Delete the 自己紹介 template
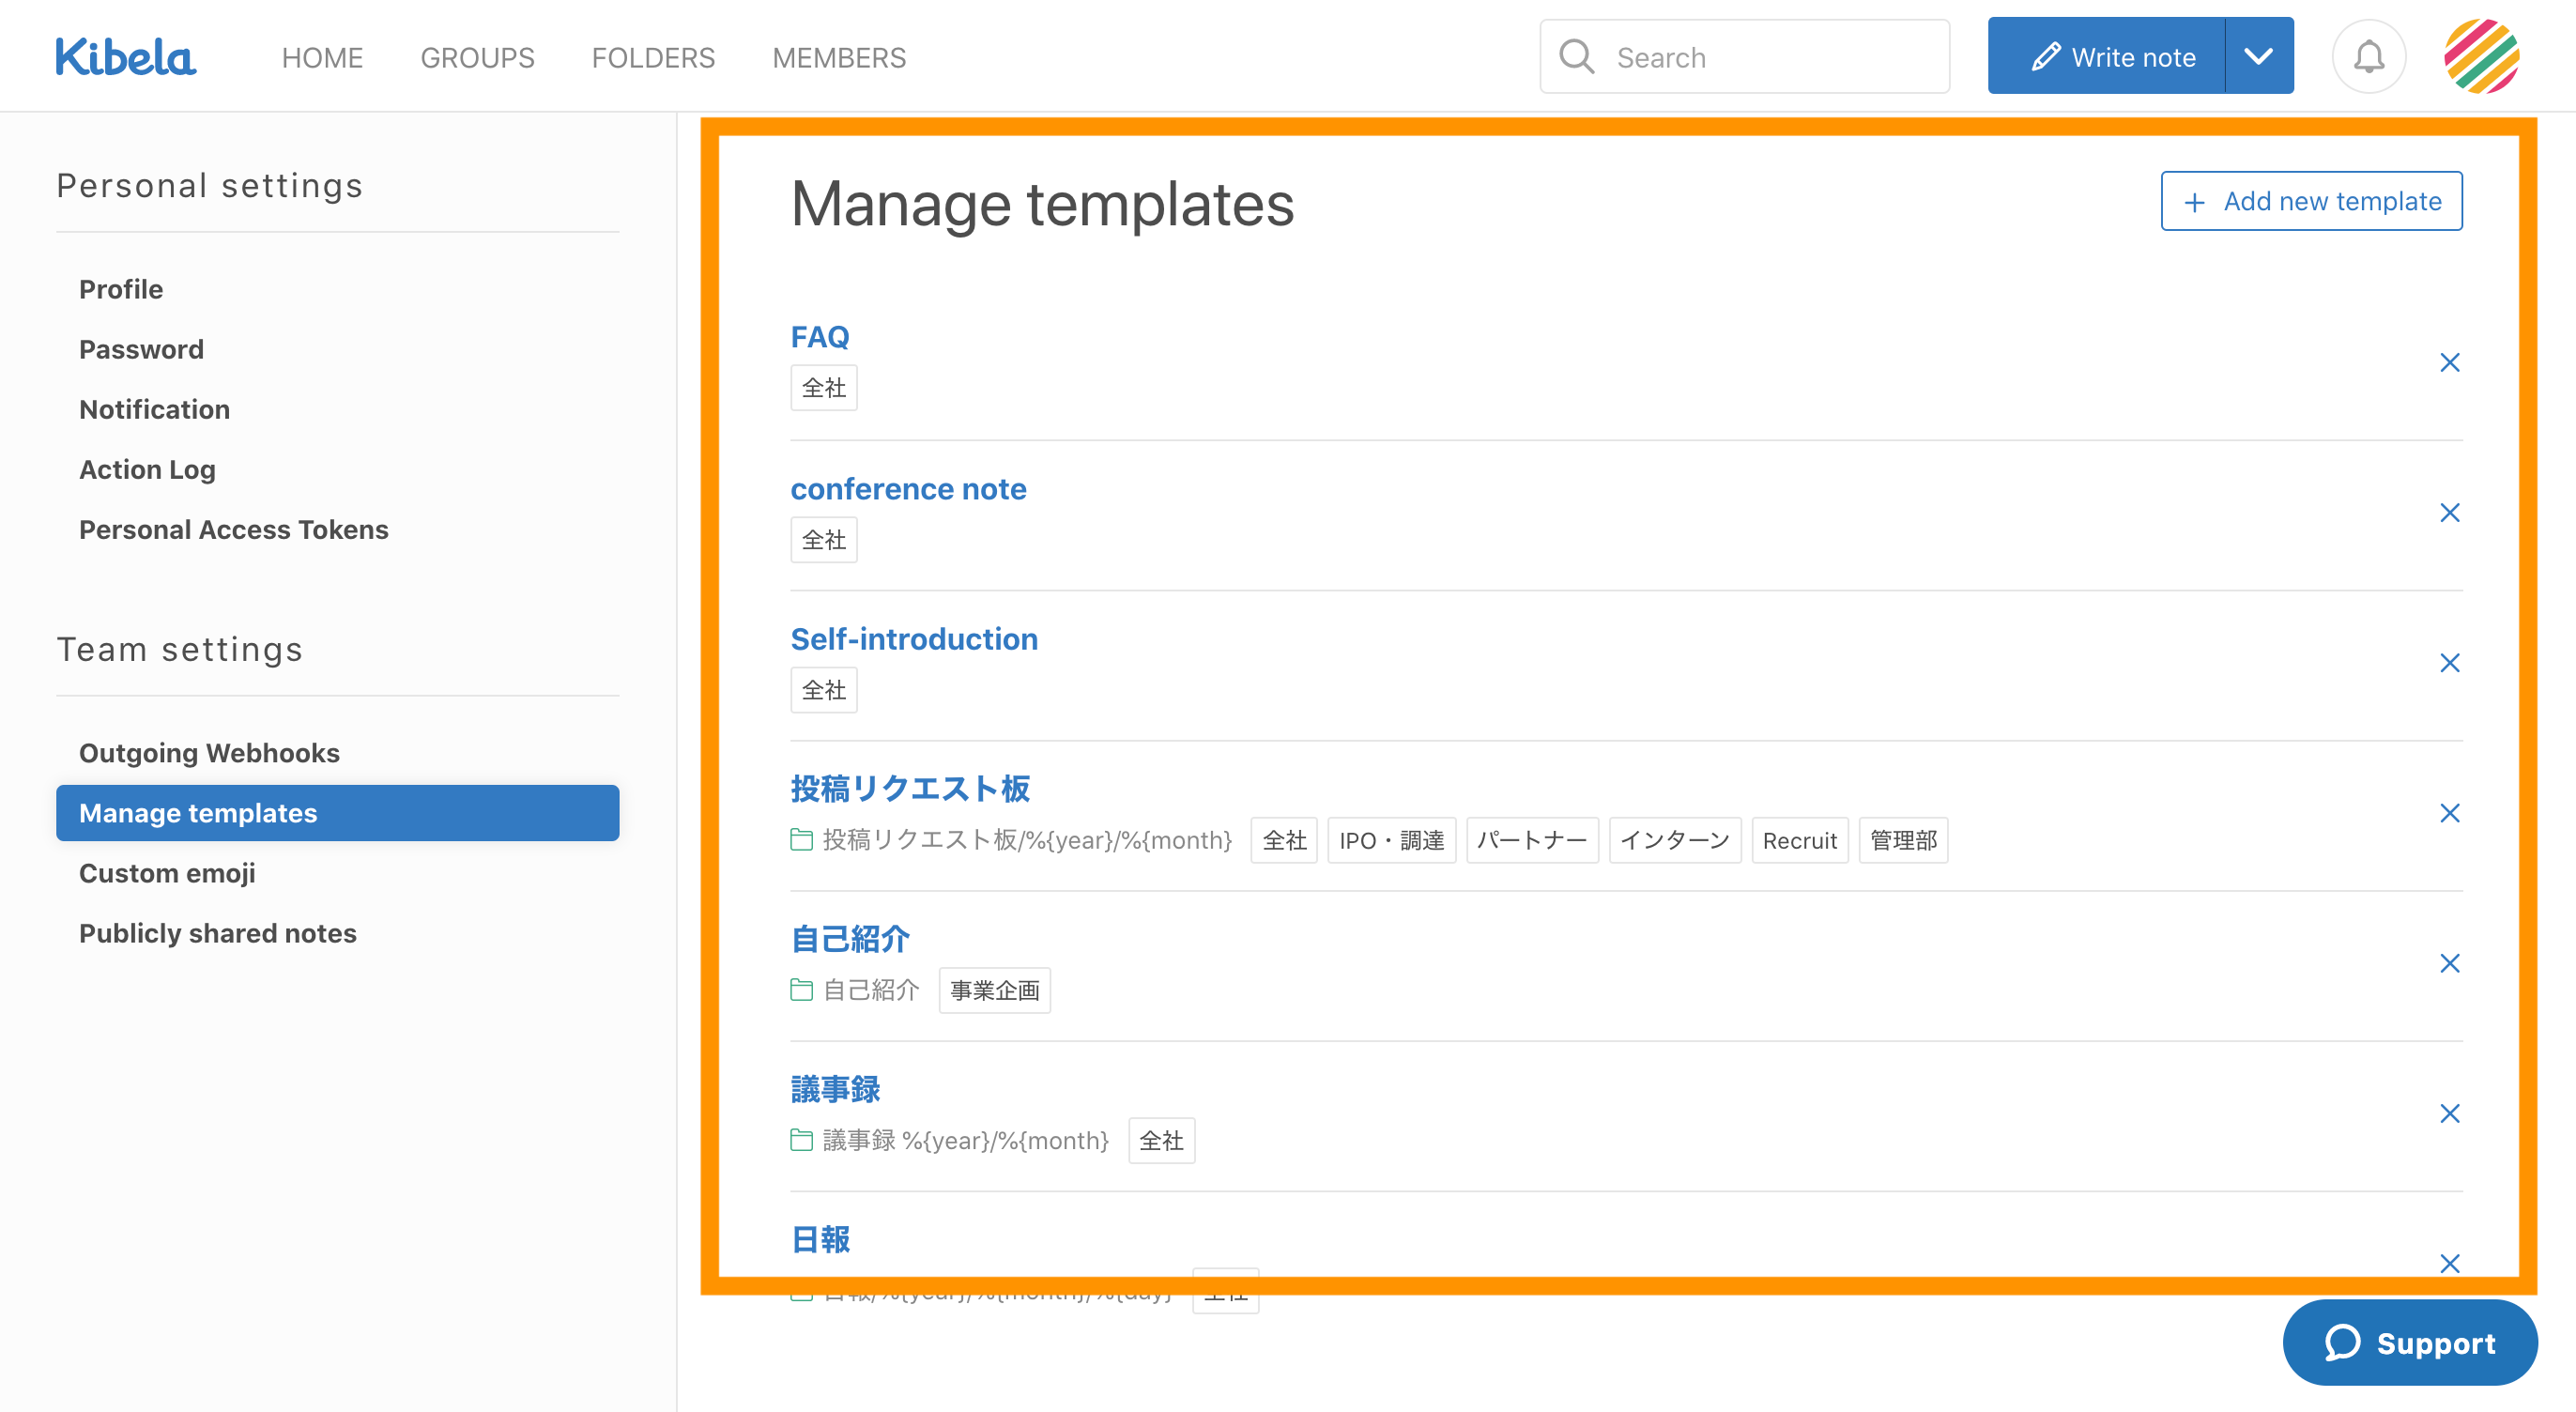Image resolution: width=2576 pixels, height=1412 pixels. click(x=2449, y=963)
